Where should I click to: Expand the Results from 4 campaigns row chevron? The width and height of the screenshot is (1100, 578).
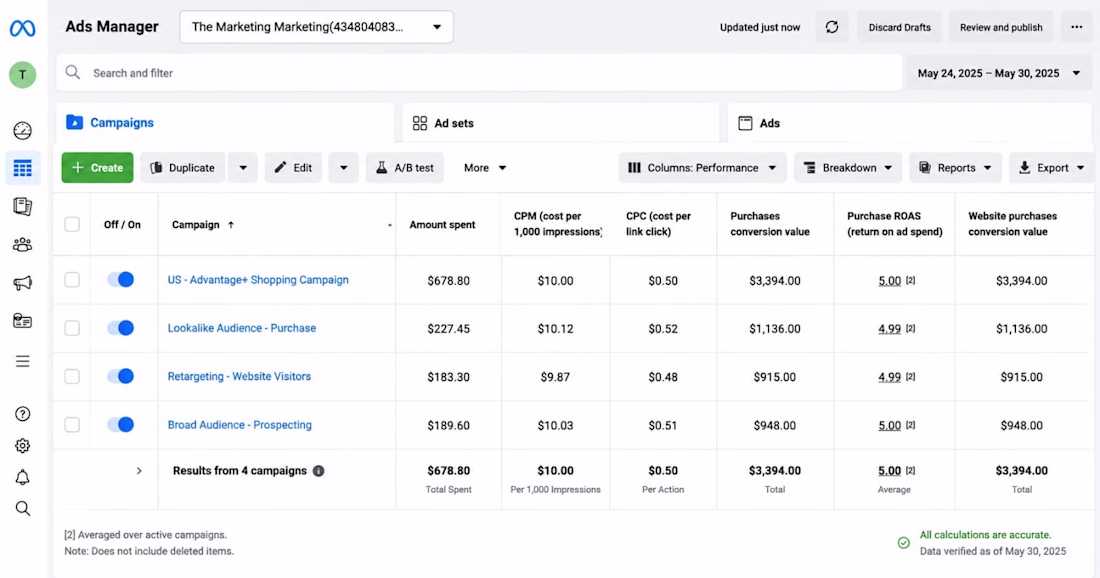tap(139, 471)
